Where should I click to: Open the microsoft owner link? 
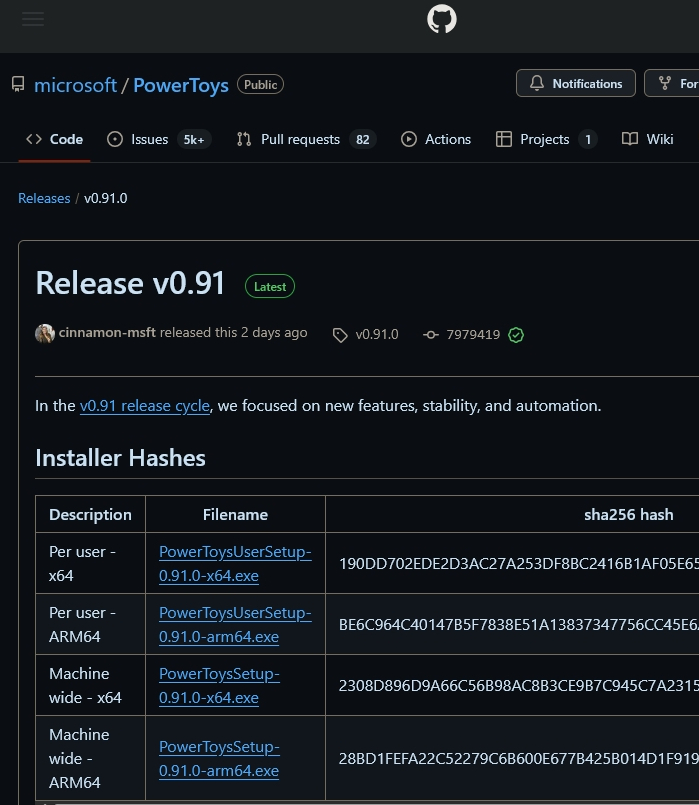75,85
